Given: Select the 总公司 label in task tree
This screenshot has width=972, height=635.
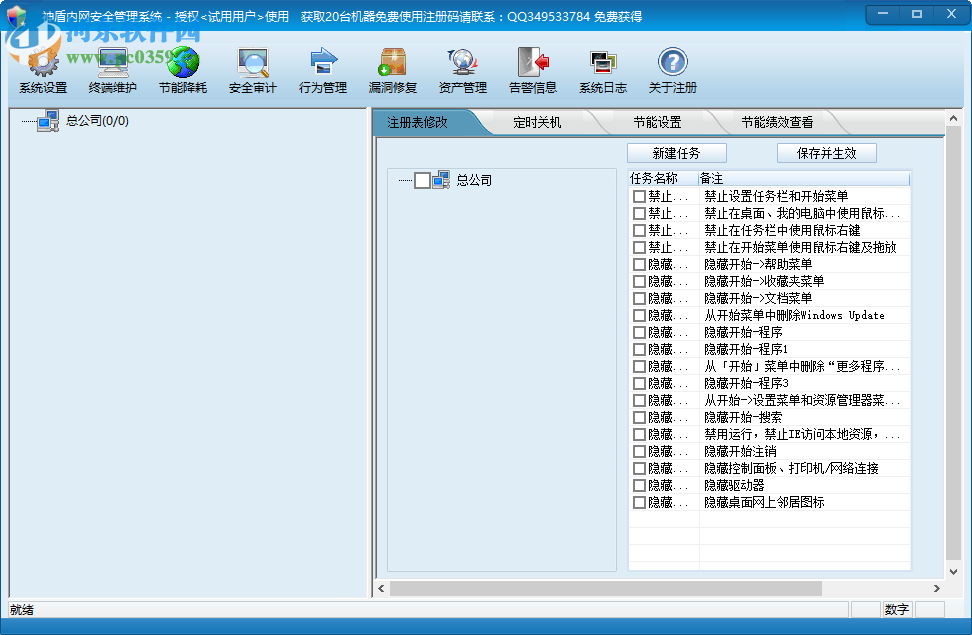Looking at the screenshot, I should click(474, 180).
